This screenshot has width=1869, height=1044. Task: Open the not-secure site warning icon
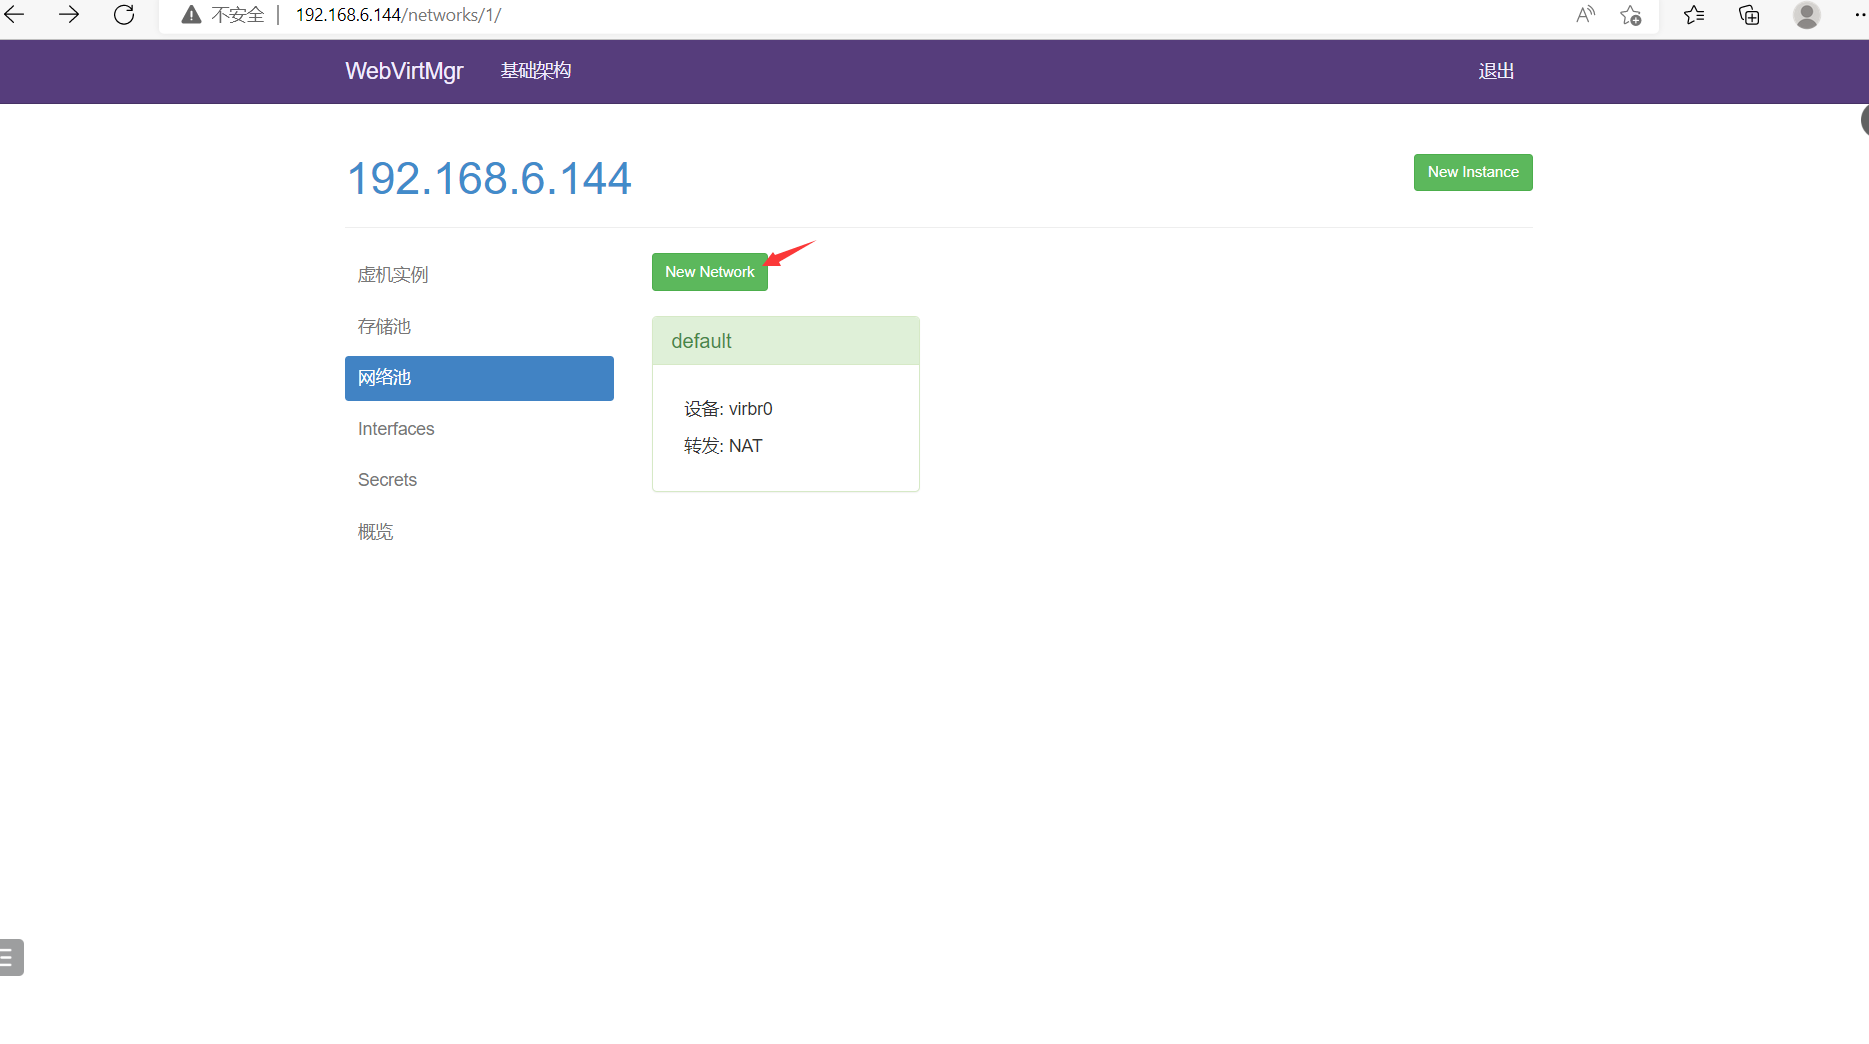(191, 15)
